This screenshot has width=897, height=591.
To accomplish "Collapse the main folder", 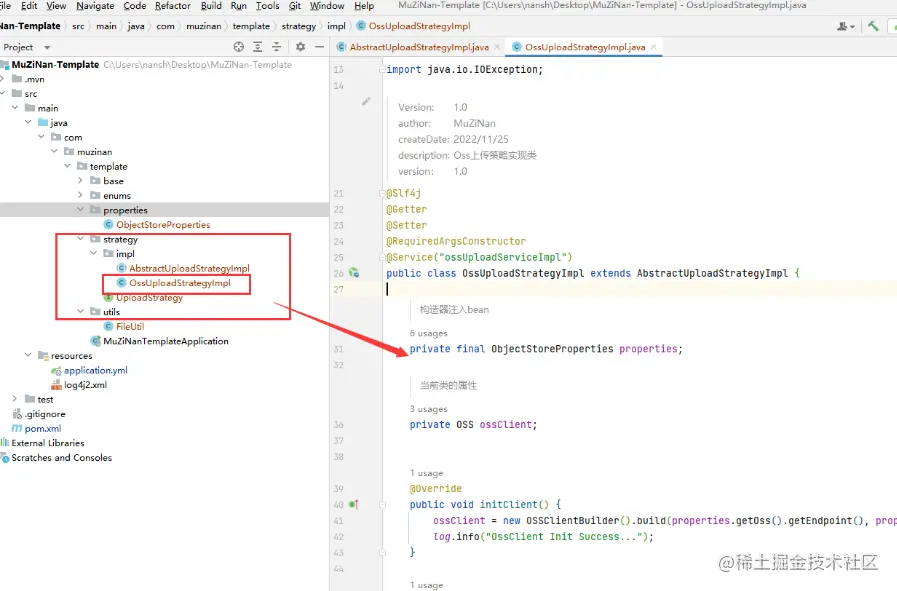I will click(15, 108).
